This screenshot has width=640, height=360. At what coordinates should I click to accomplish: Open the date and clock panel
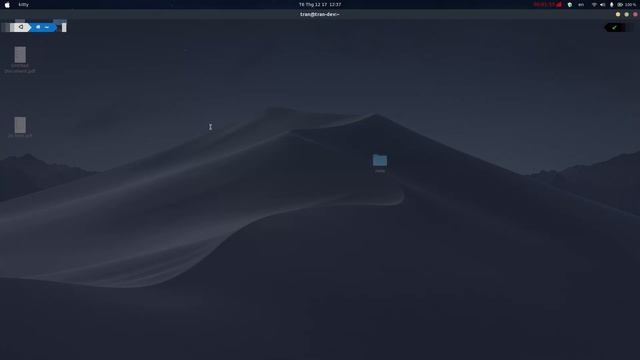[320, 4]
